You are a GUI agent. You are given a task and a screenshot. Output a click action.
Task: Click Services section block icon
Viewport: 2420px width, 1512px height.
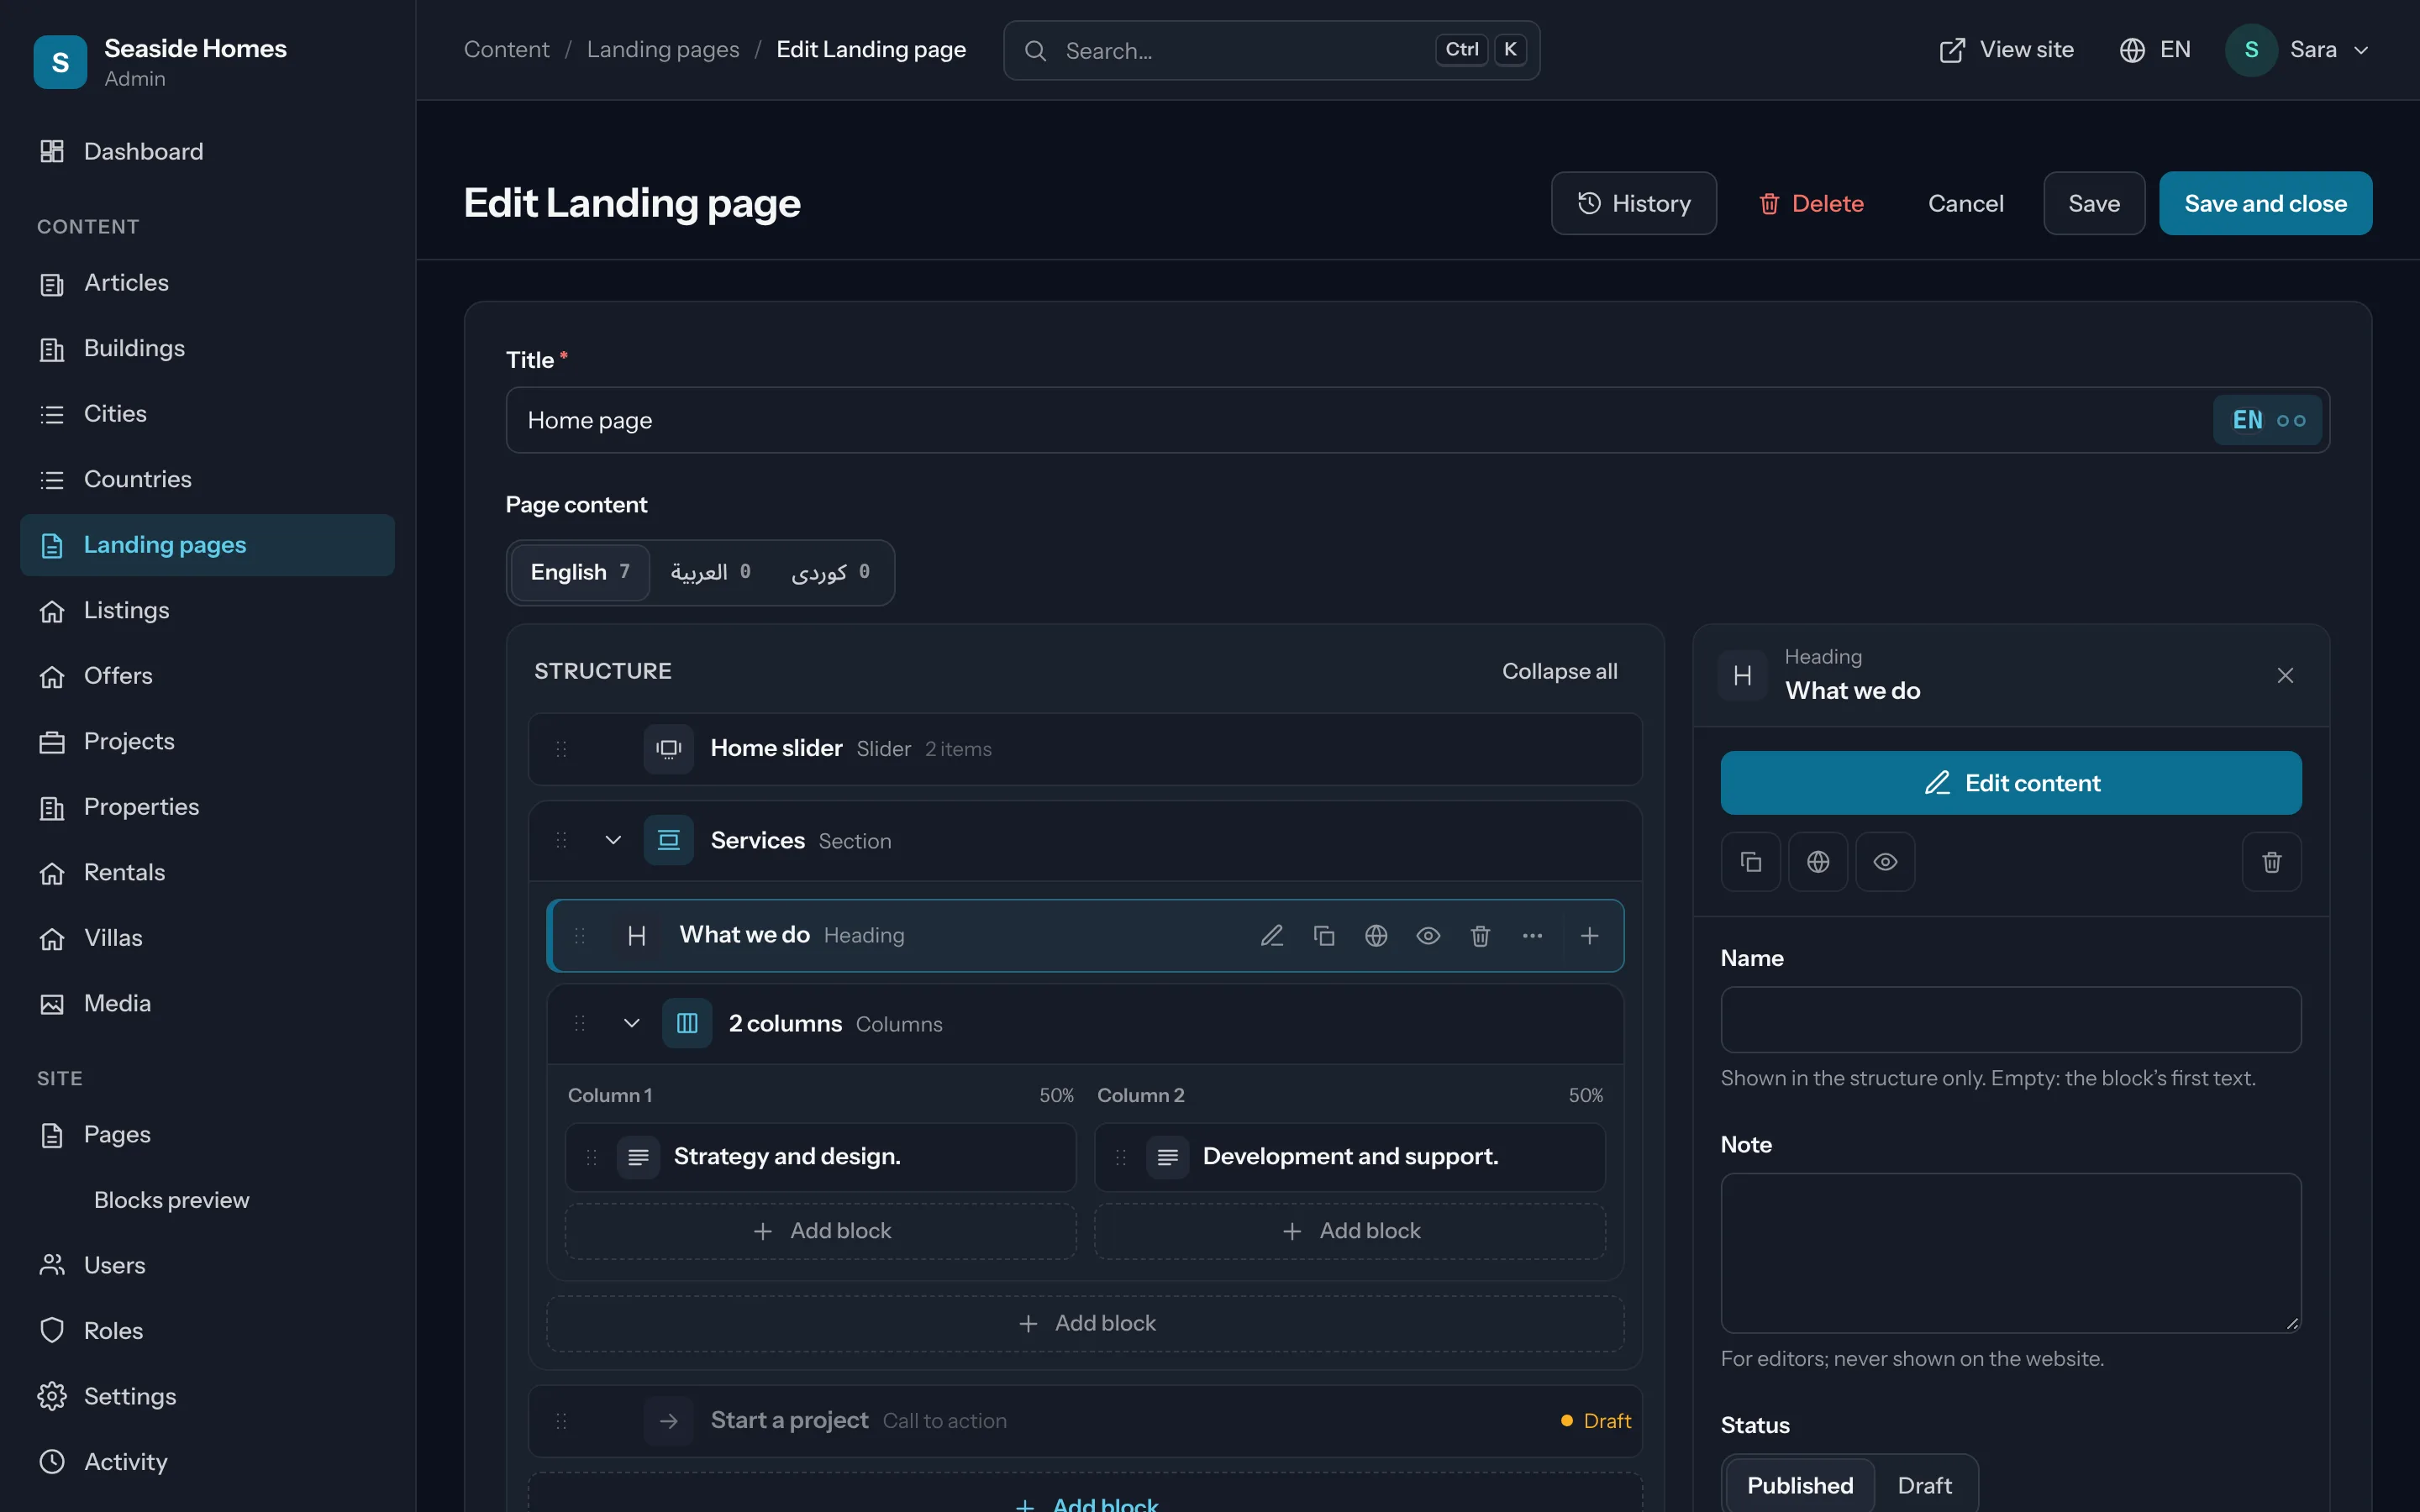[668, 840]
